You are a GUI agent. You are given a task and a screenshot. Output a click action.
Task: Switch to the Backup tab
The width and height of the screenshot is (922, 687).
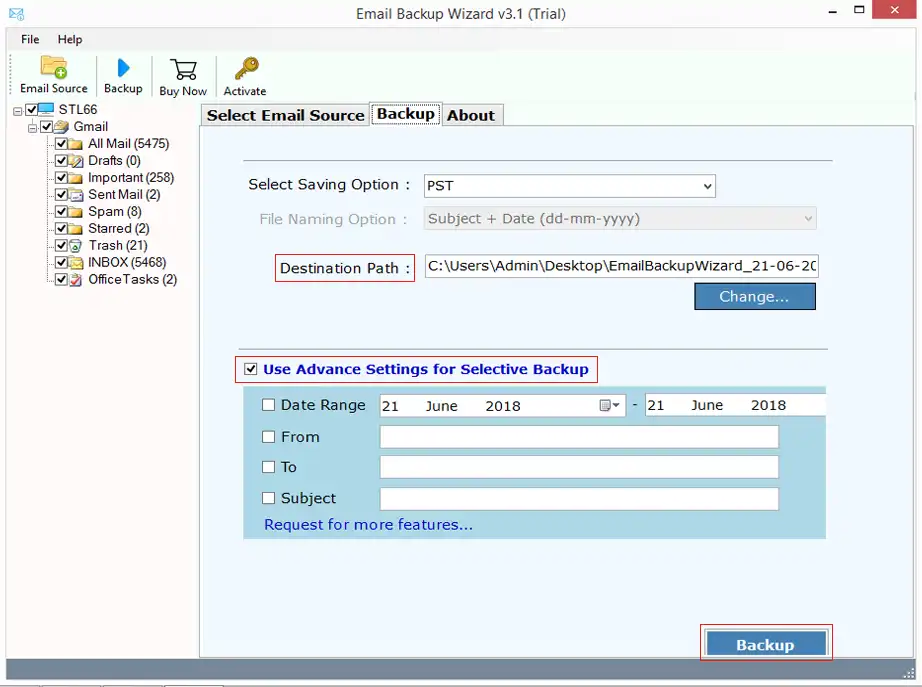pyautogui.click(x=406, y=114)
